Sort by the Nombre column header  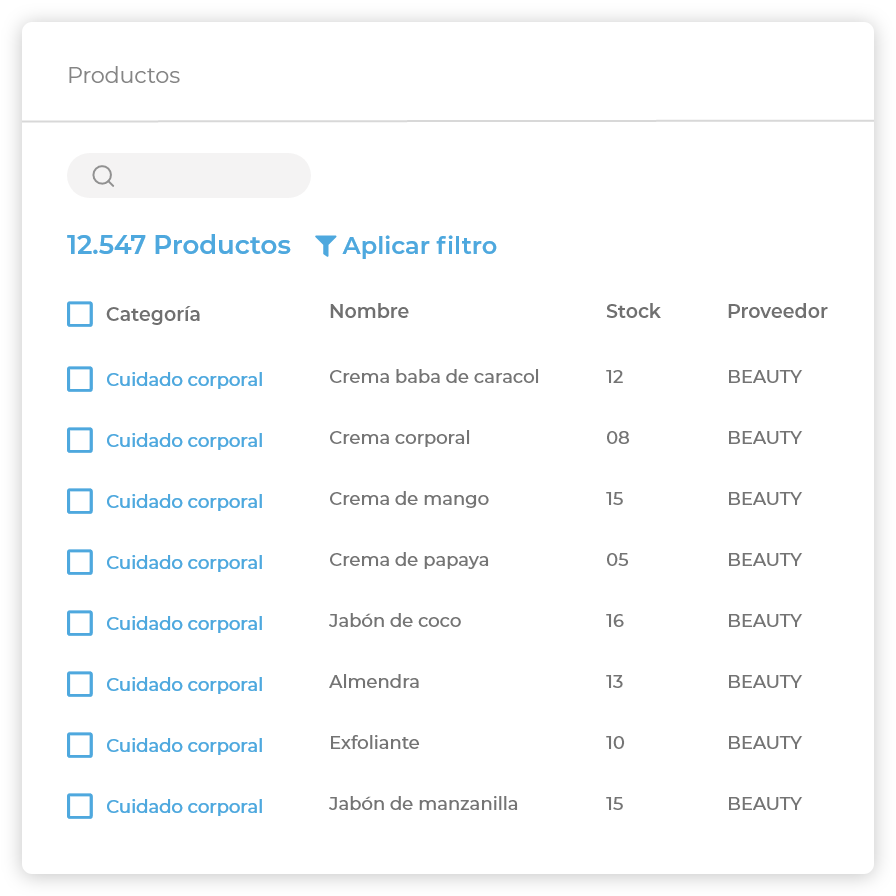coord(369,311)
